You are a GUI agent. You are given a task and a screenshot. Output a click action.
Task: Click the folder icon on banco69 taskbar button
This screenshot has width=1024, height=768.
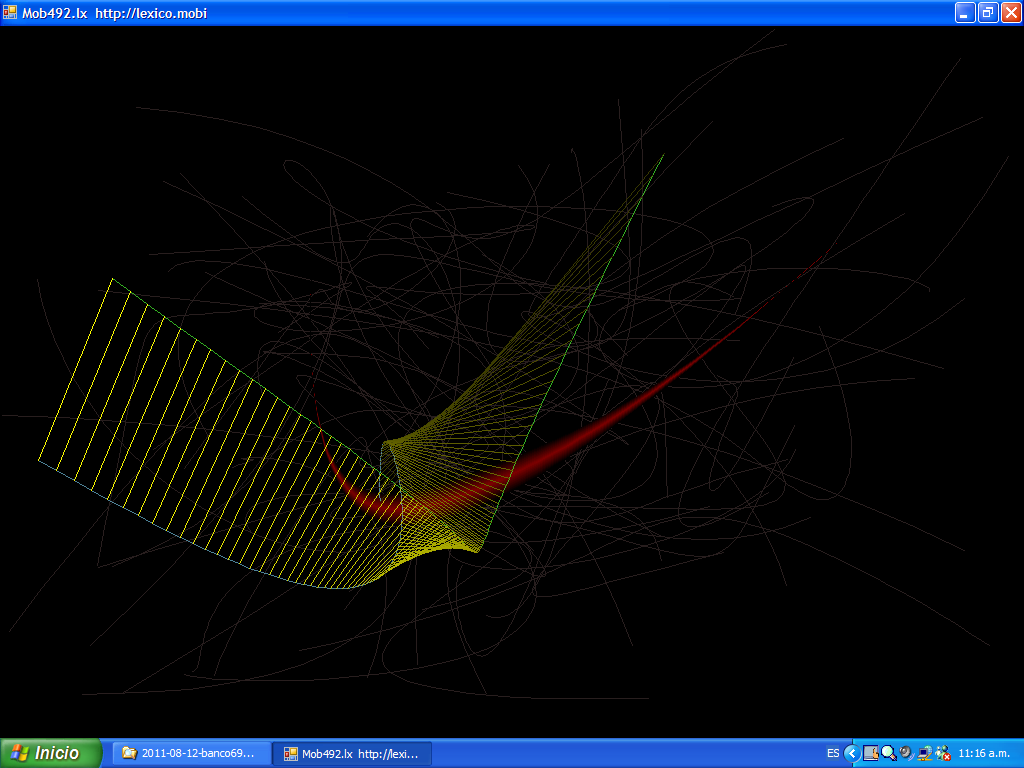coord(129,753)
